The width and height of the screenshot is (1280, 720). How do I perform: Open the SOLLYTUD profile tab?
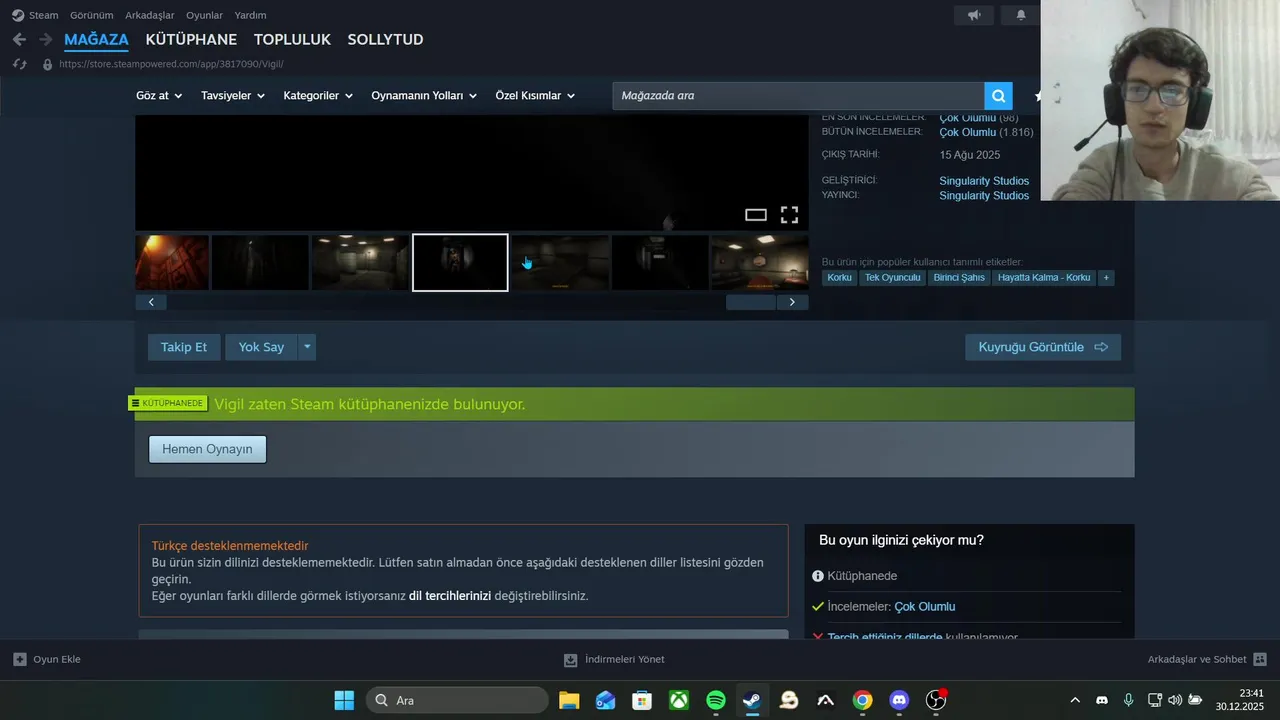point(385,39)
